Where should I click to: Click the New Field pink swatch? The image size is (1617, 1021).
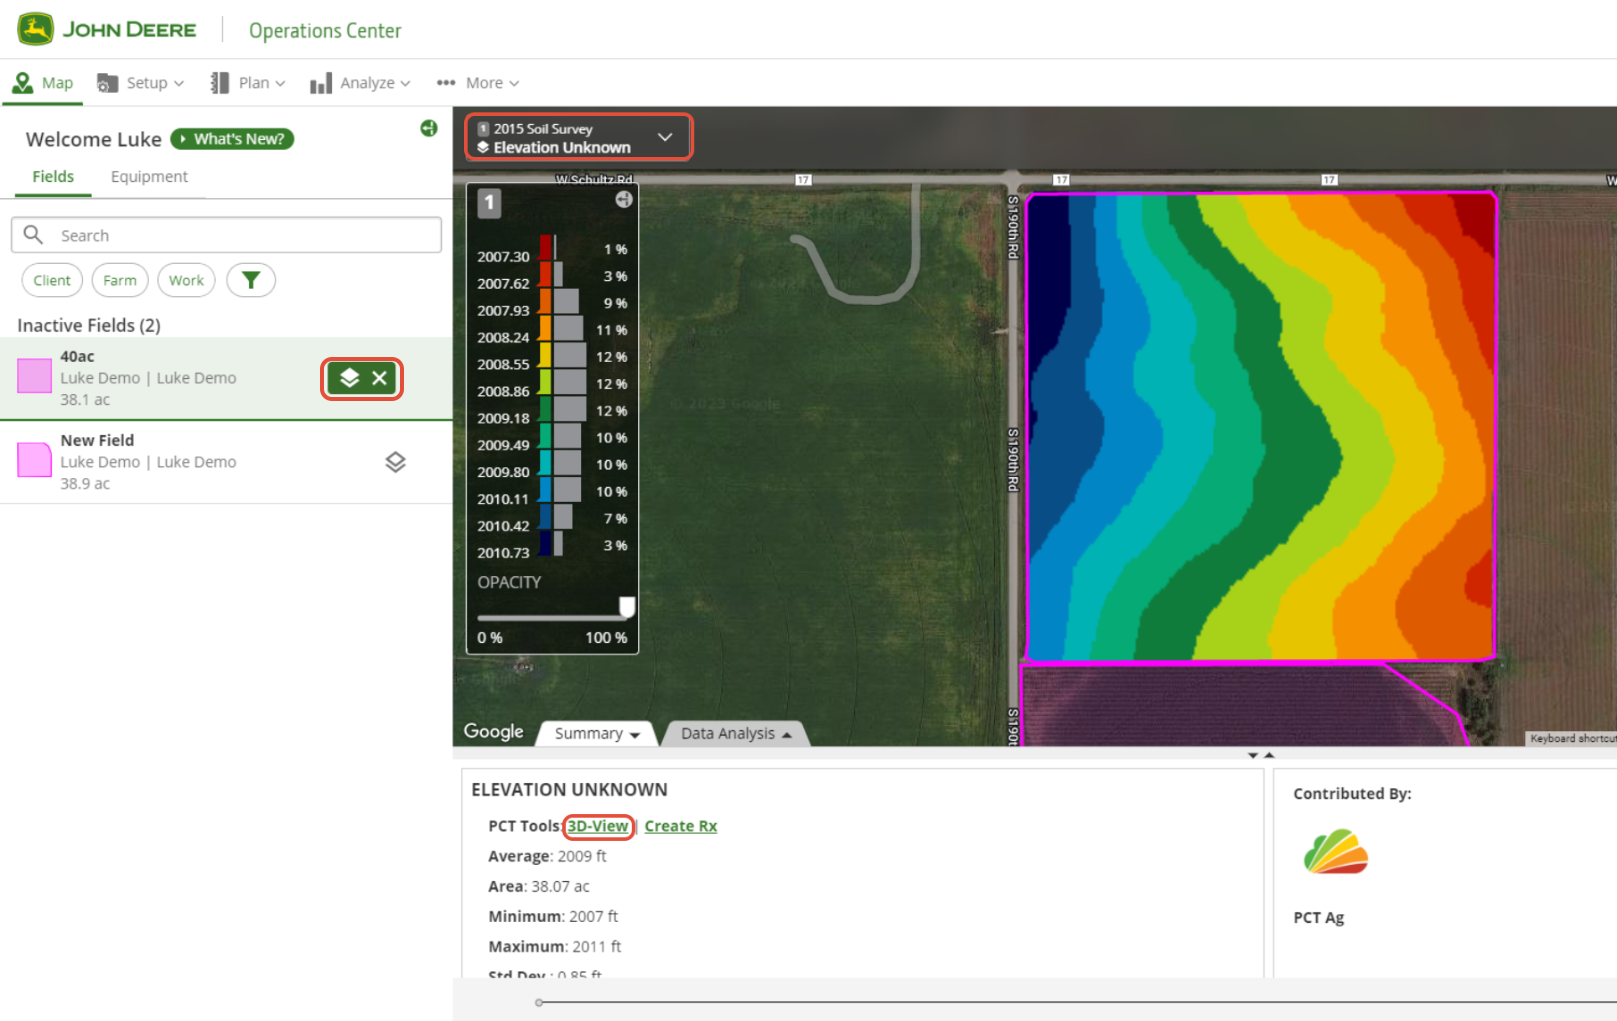click(35, 460)
